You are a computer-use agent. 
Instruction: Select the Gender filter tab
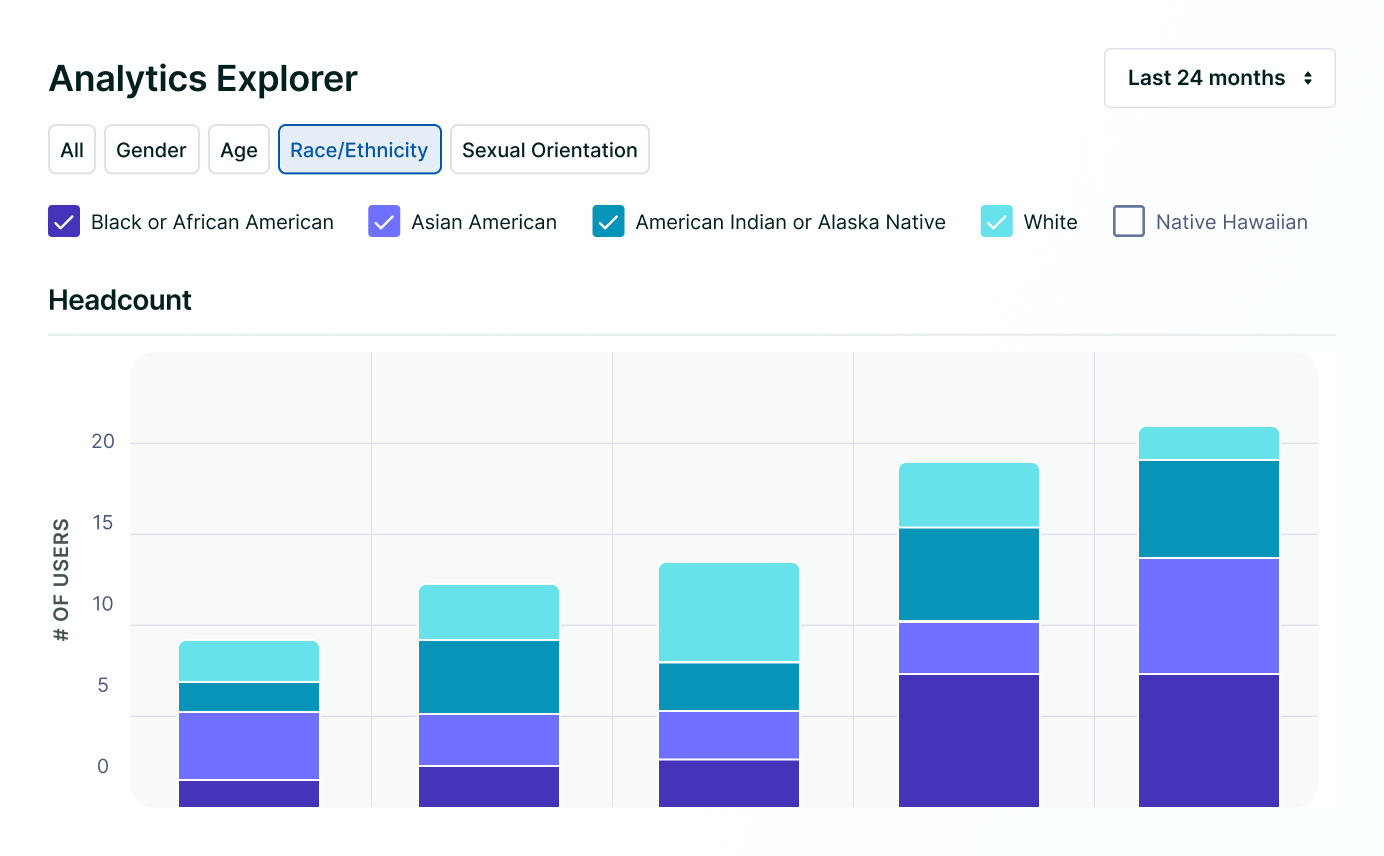151,149
